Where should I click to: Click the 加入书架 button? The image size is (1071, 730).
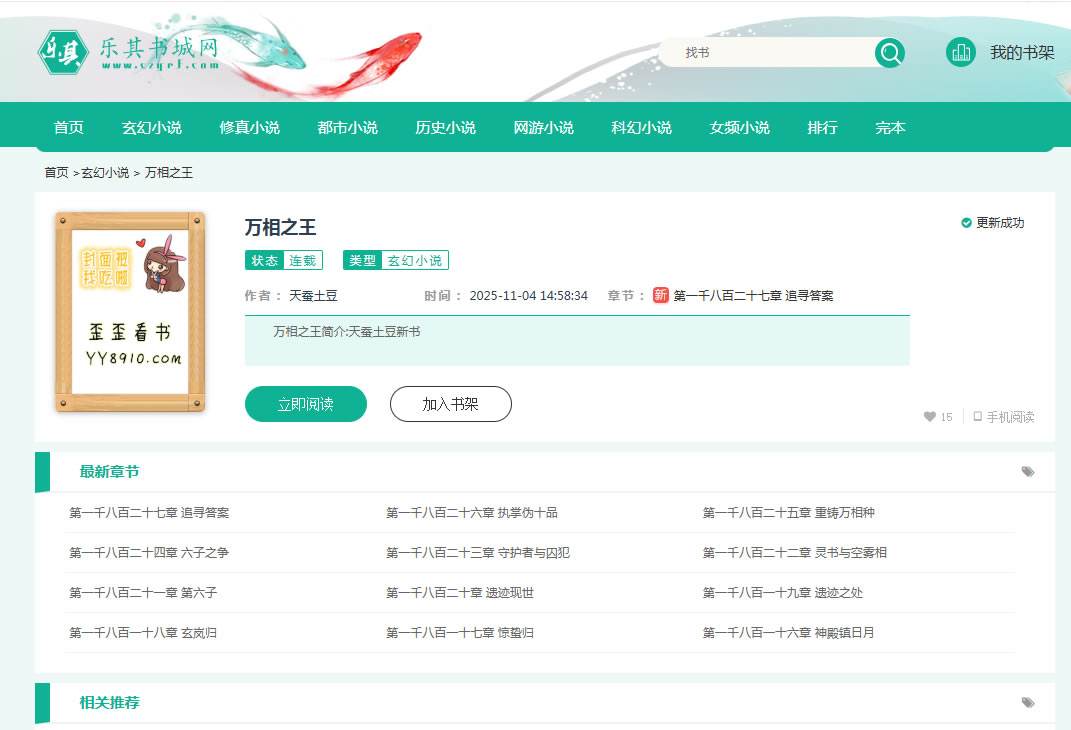[x=450, y=404]
